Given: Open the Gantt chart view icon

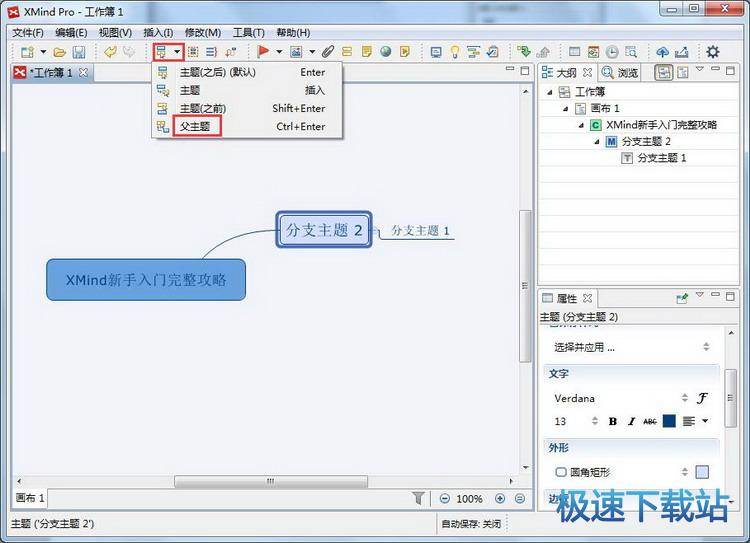Looking at the screenshot, I should click(x=474, y=52).
